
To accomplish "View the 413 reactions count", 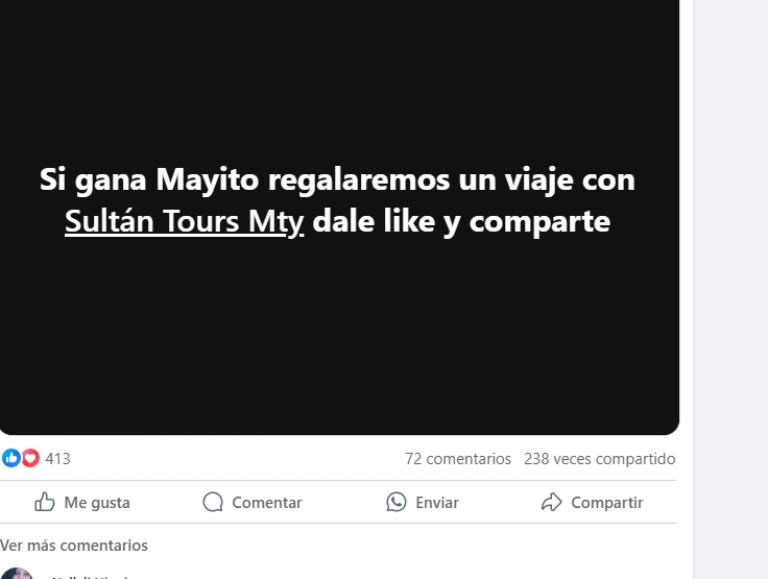I will point(58,459).
